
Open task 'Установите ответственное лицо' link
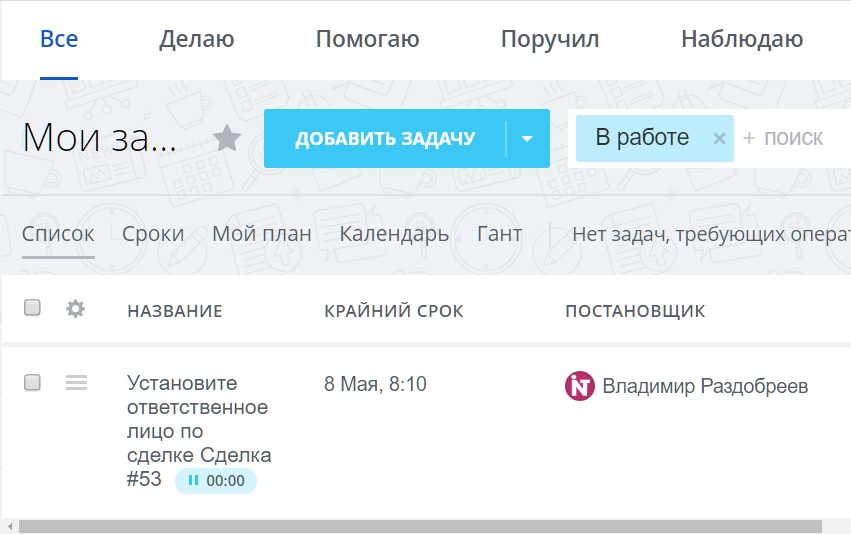(x=198, y=420)
